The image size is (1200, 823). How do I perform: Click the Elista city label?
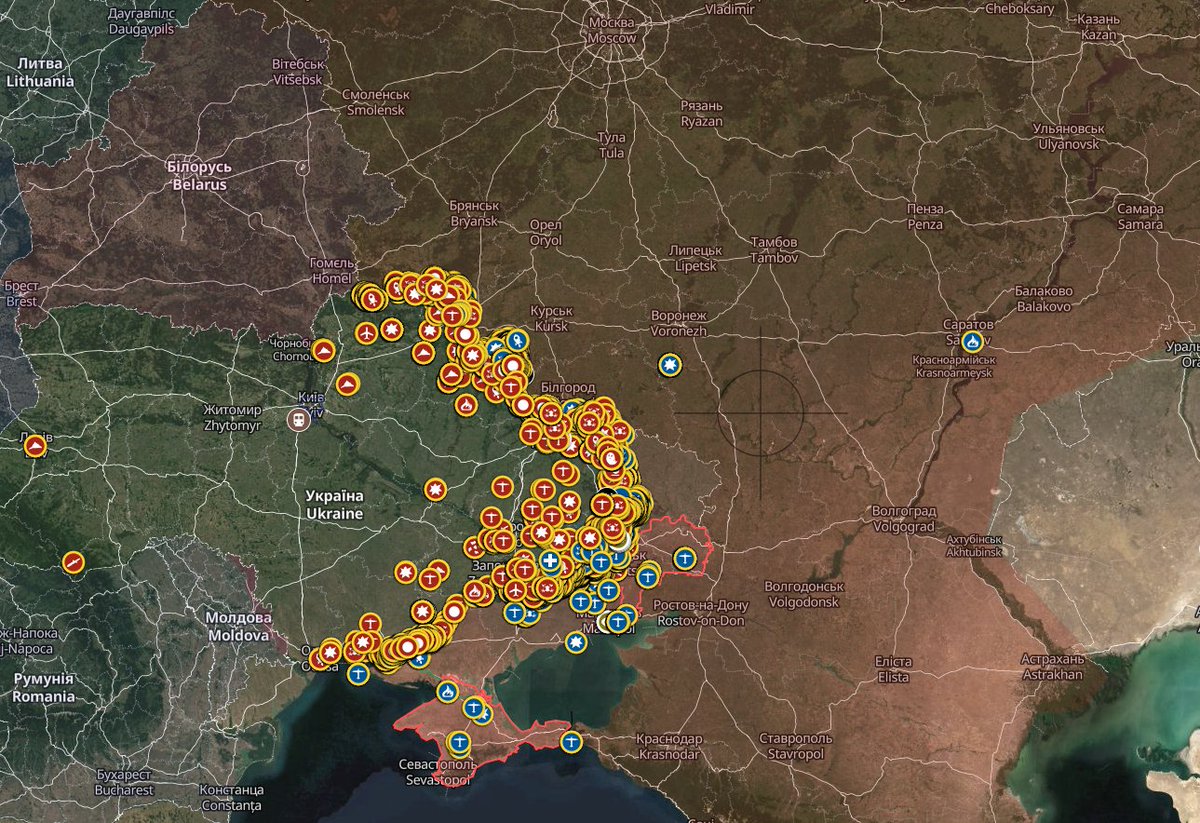(x=893, y=670)
